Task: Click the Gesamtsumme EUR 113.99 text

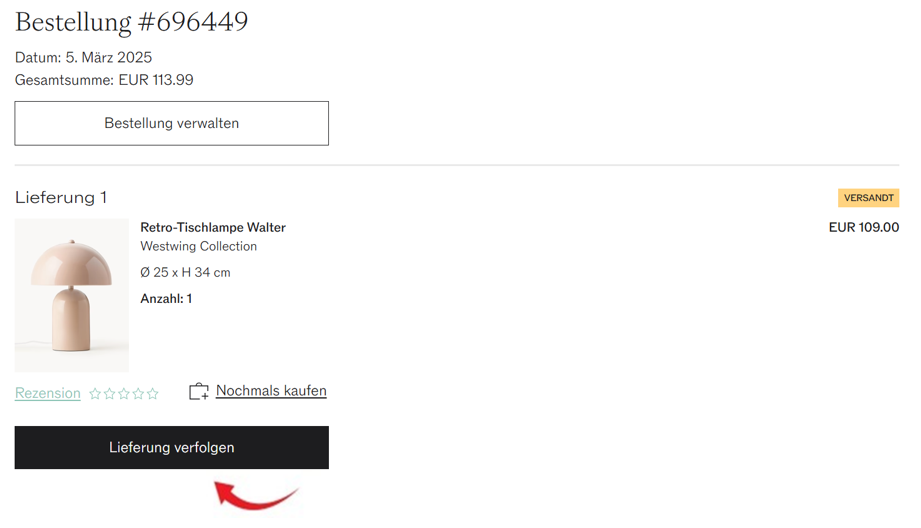Action: pyautogui.click(x=104, y=80)
